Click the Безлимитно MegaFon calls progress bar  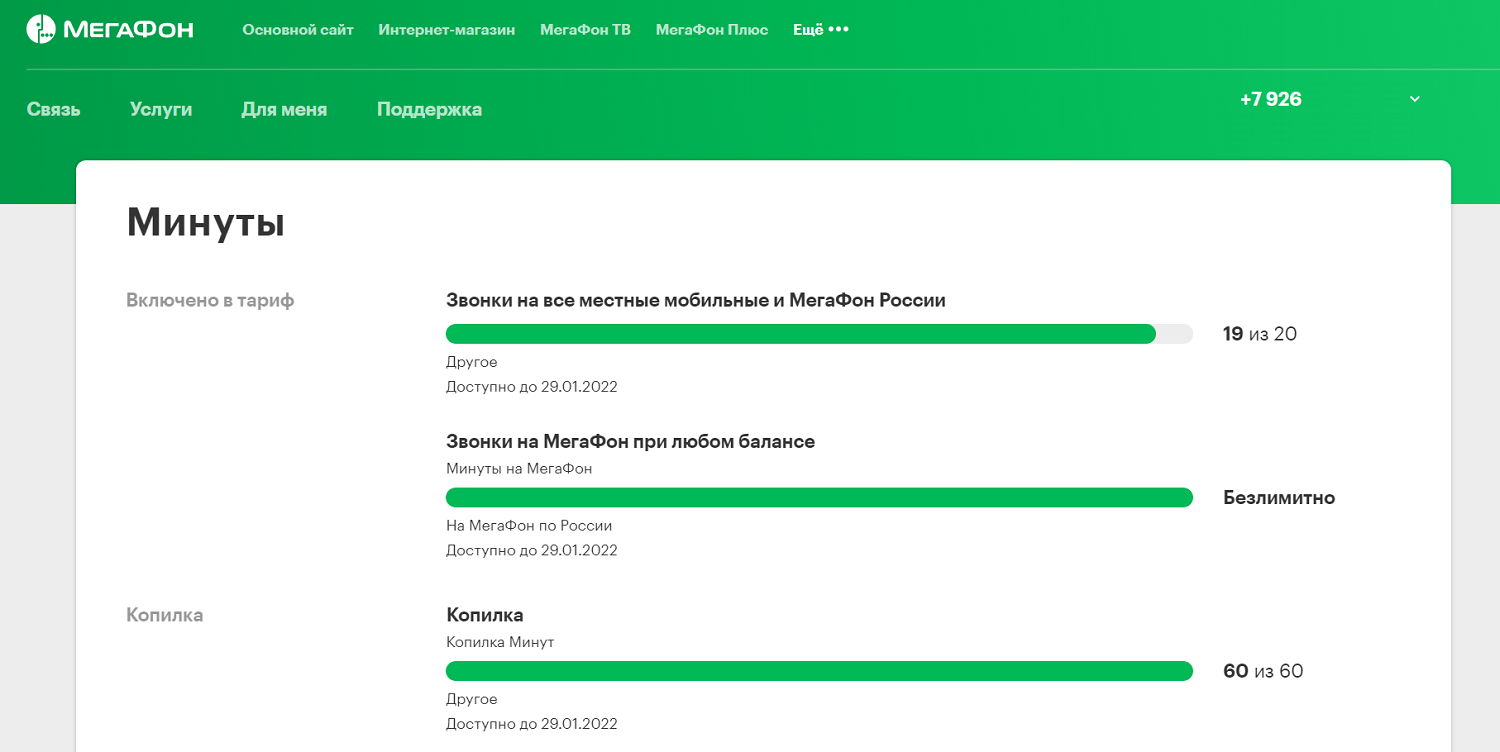[x=819, y=497]
